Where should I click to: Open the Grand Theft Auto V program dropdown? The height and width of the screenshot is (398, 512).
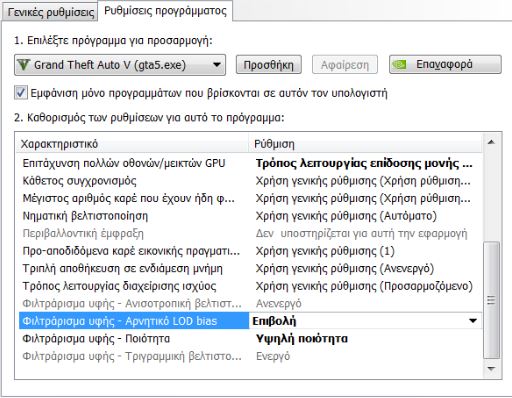coord(120,65)
